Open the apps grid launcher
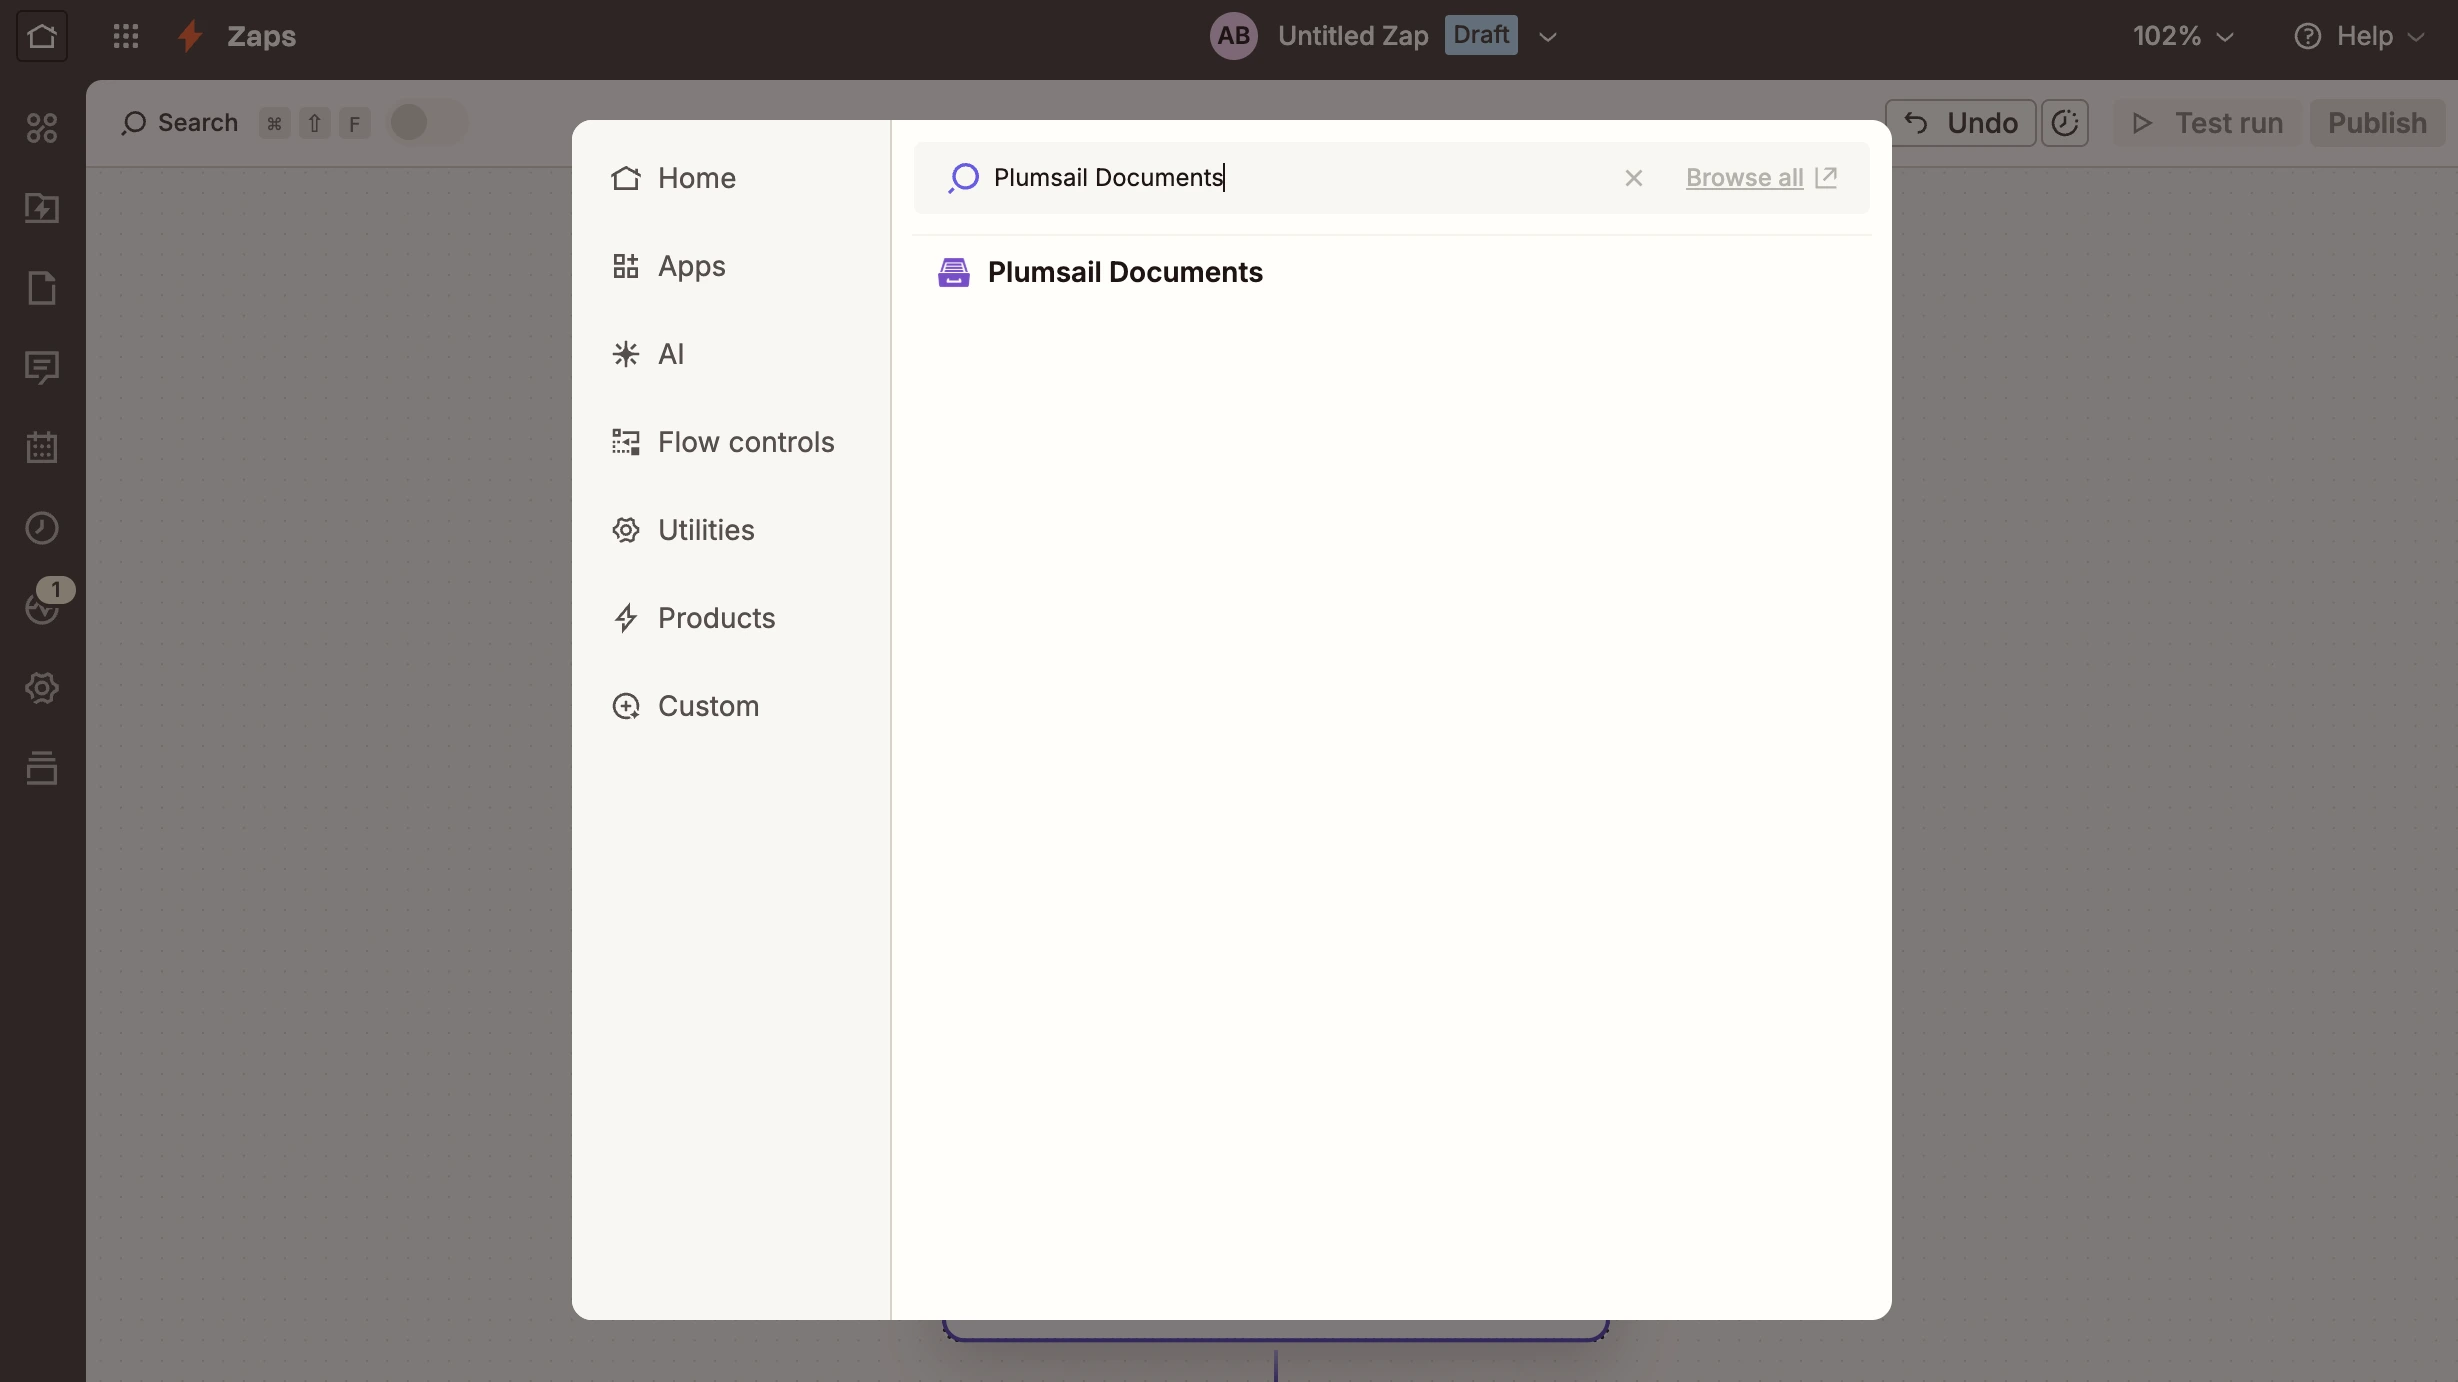 (x=126, y=36)
